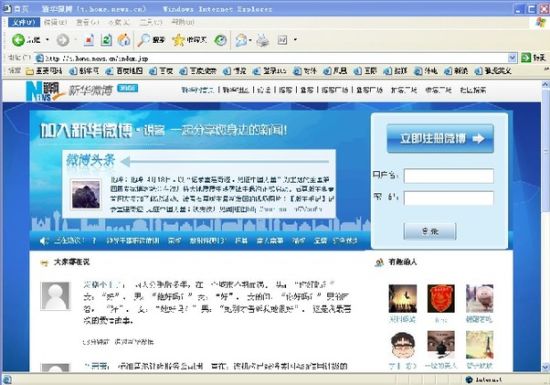Click the status bar page icon
Screen dimensions: 550x385
(7, 379)
